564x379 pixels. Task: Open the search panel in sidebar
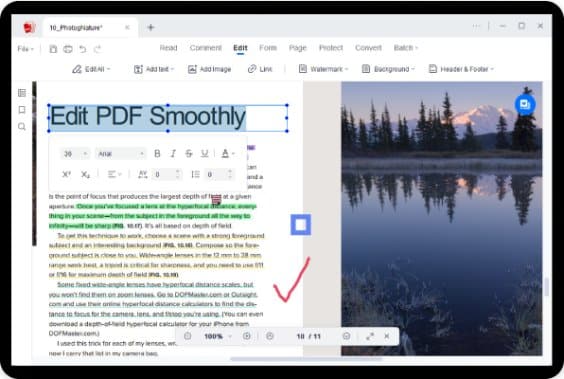point(22,127)
